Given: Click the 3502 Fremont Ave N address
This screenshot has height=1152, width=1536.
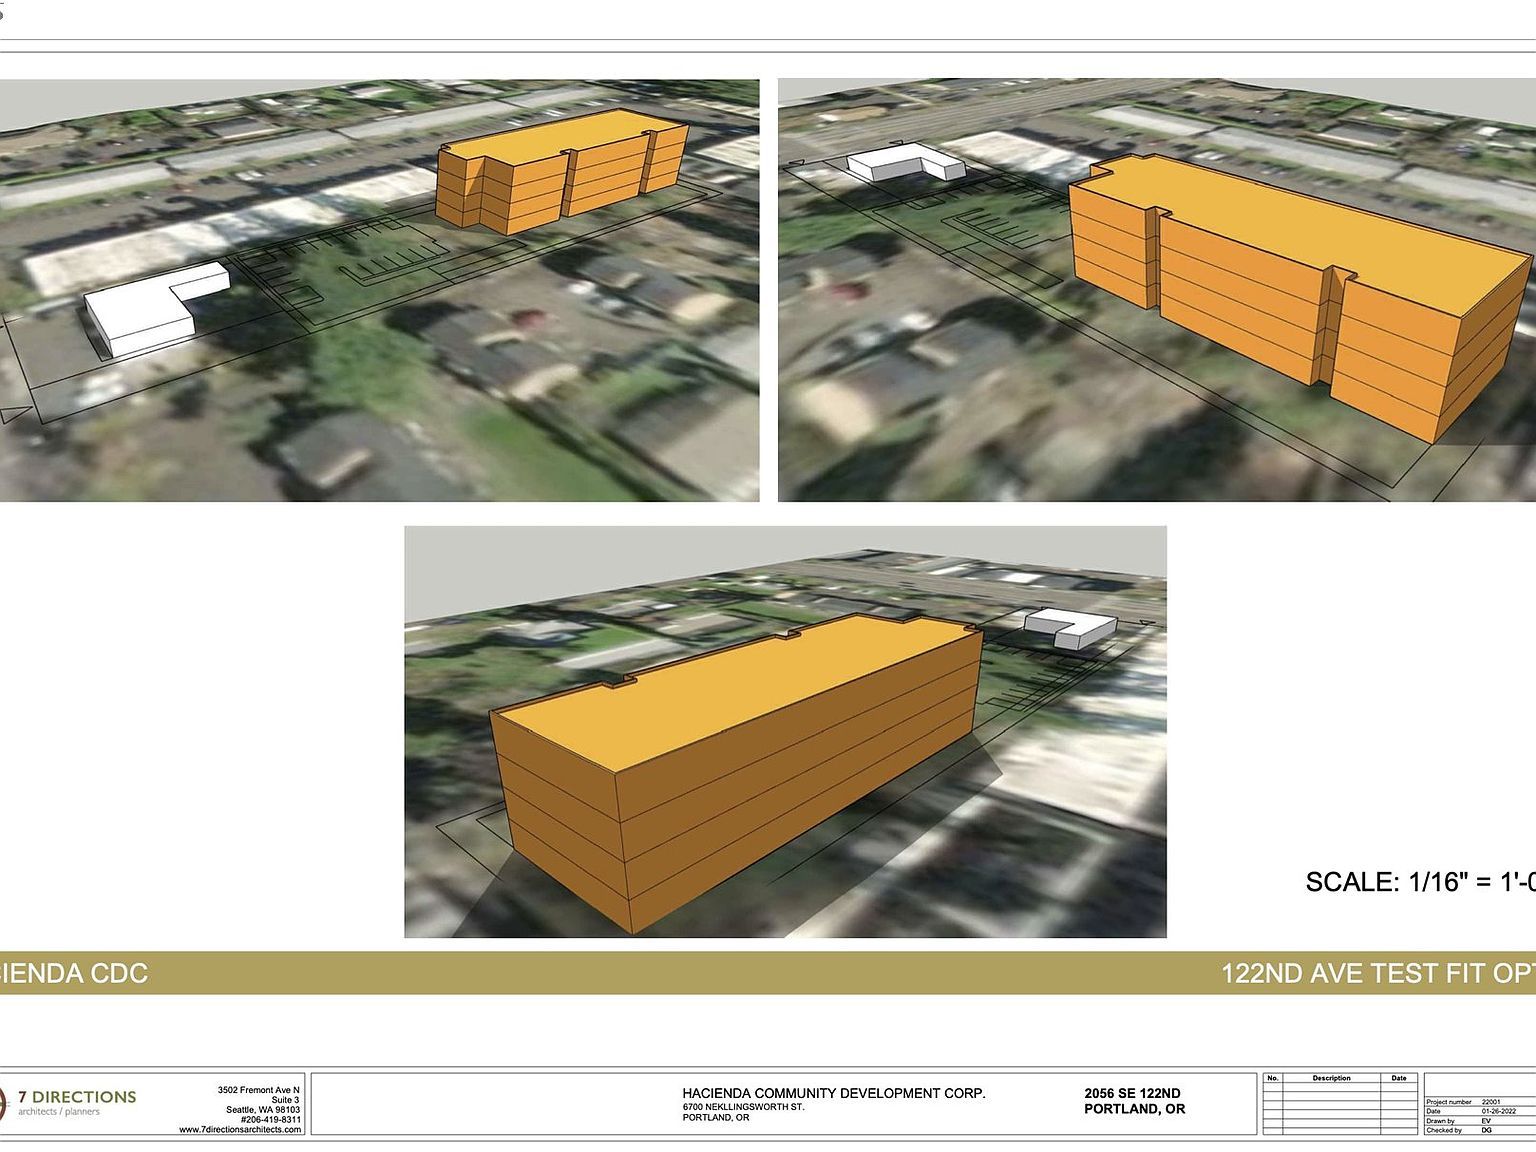Looking at the screenshot, I should [x=258, y=1090].
